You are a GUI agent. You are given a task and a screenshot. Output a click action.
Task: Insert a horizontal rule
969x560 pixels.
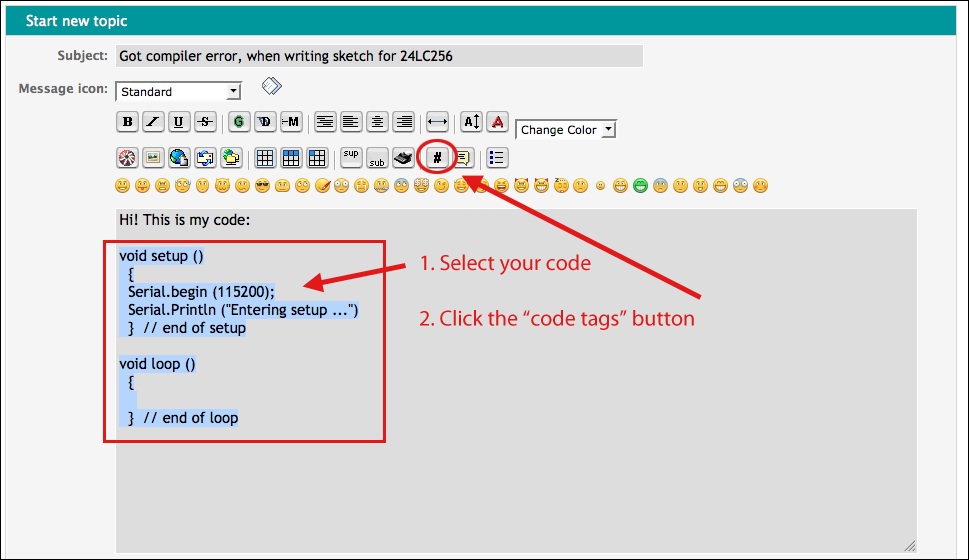437,122
